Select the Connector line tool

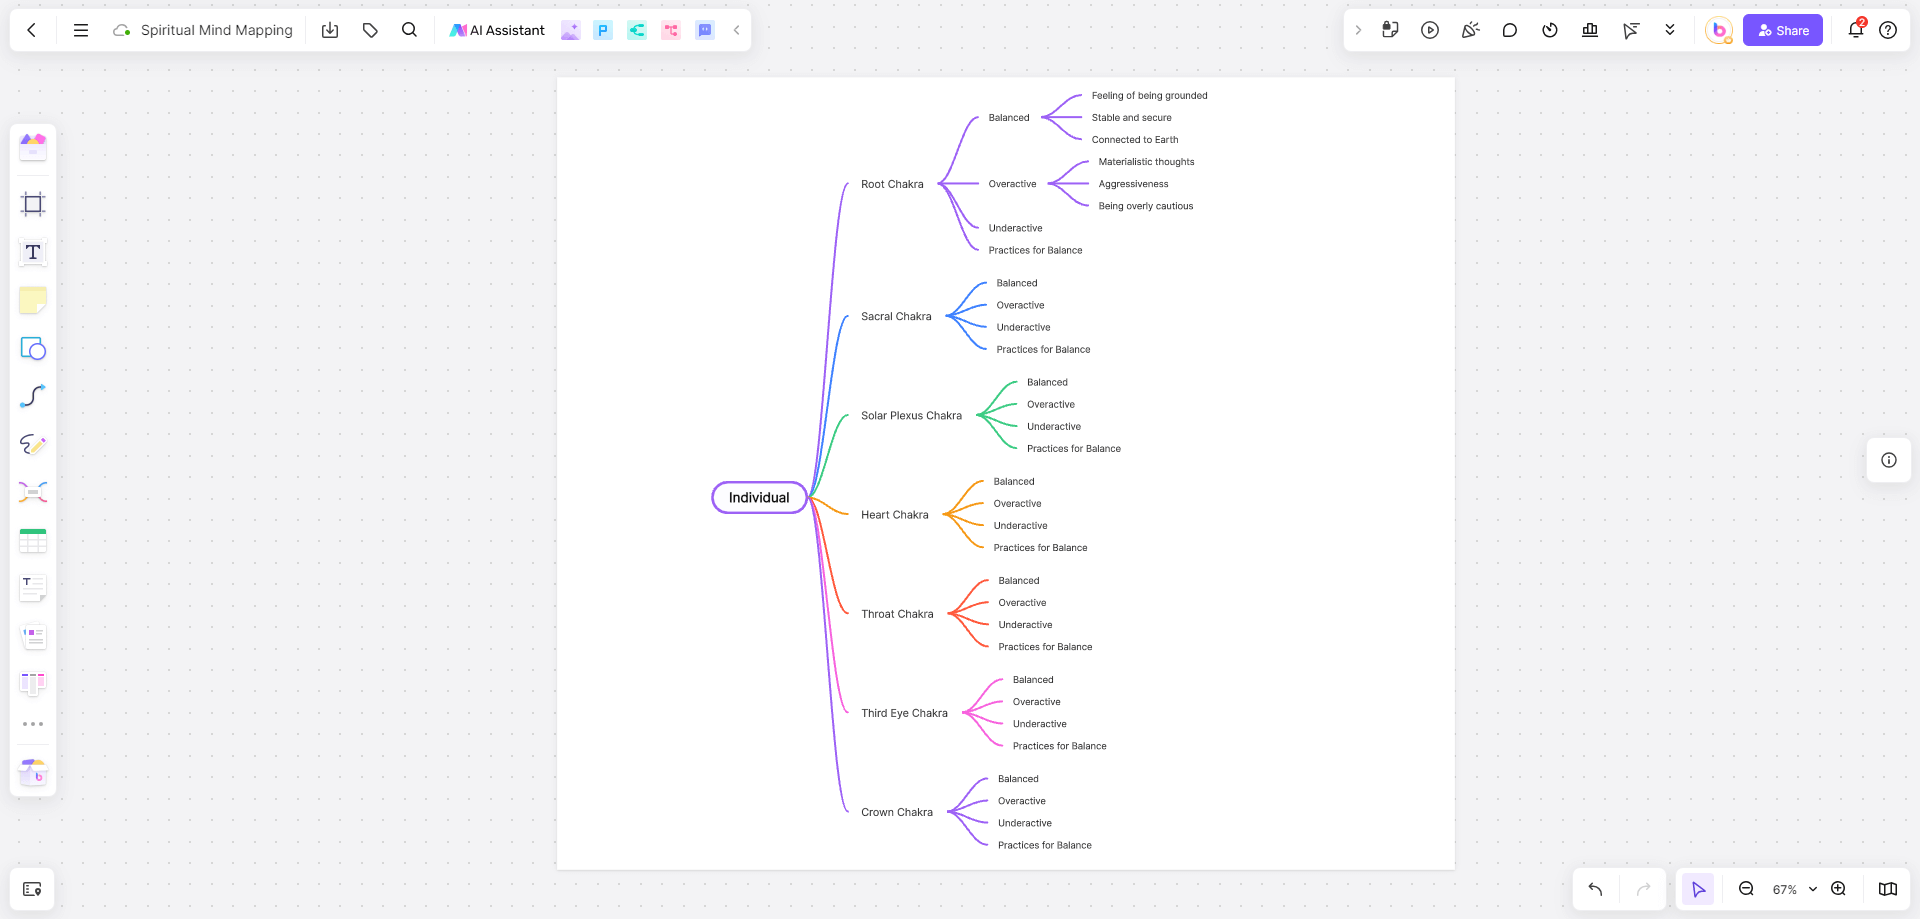click(33, 396)
